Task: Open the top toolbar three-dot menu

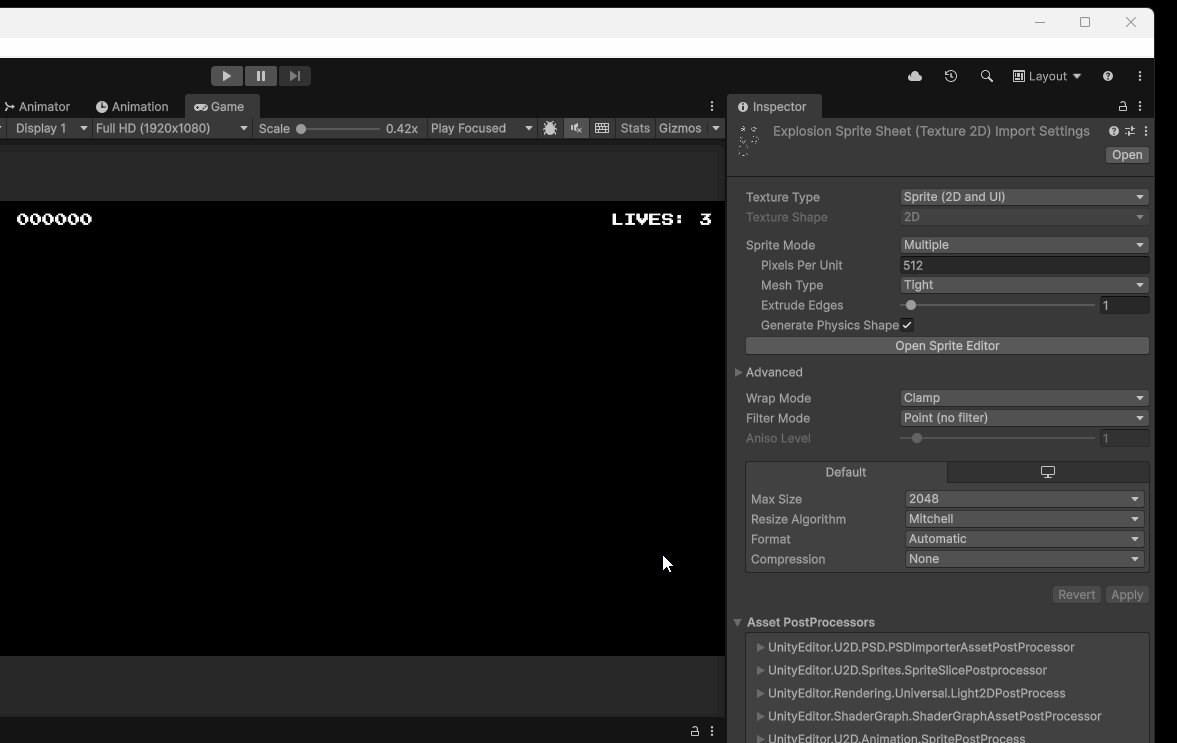Action: [x=1139, y=76]
